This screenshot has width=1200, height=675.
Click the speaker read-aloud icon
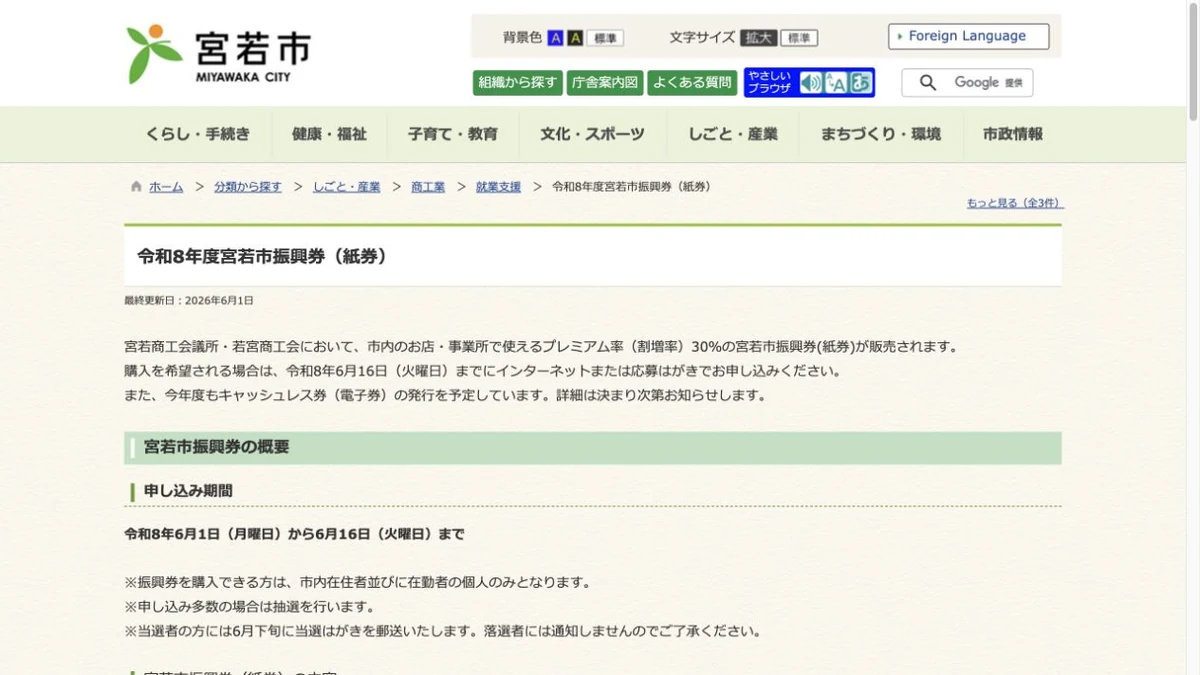click(810, 83)
